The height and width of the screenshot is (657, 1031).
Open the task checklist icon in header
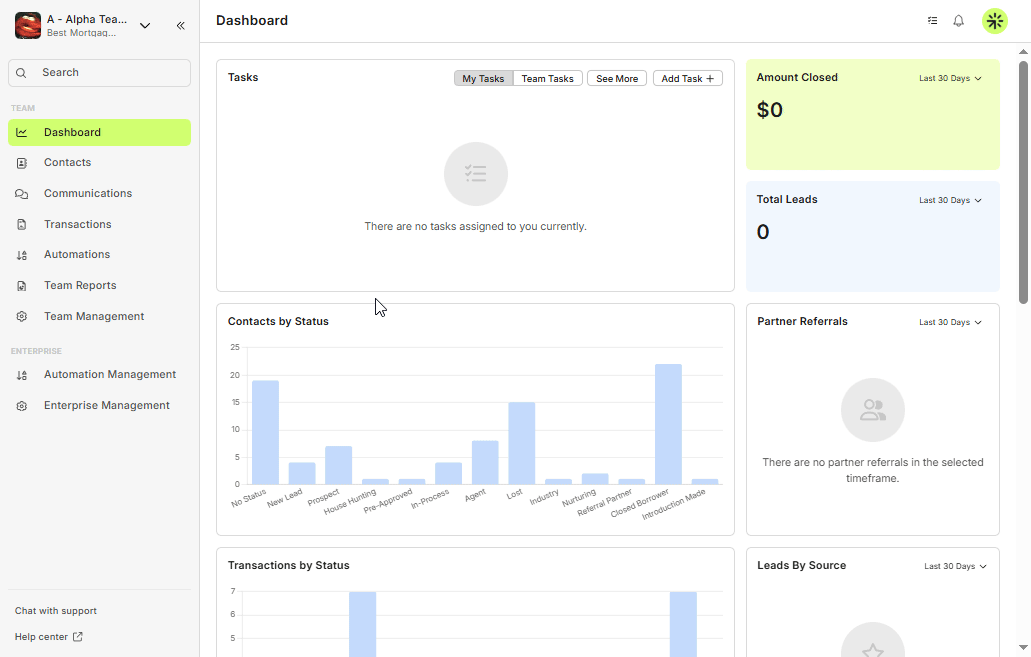pyautogui.click(x=932, y=21)
